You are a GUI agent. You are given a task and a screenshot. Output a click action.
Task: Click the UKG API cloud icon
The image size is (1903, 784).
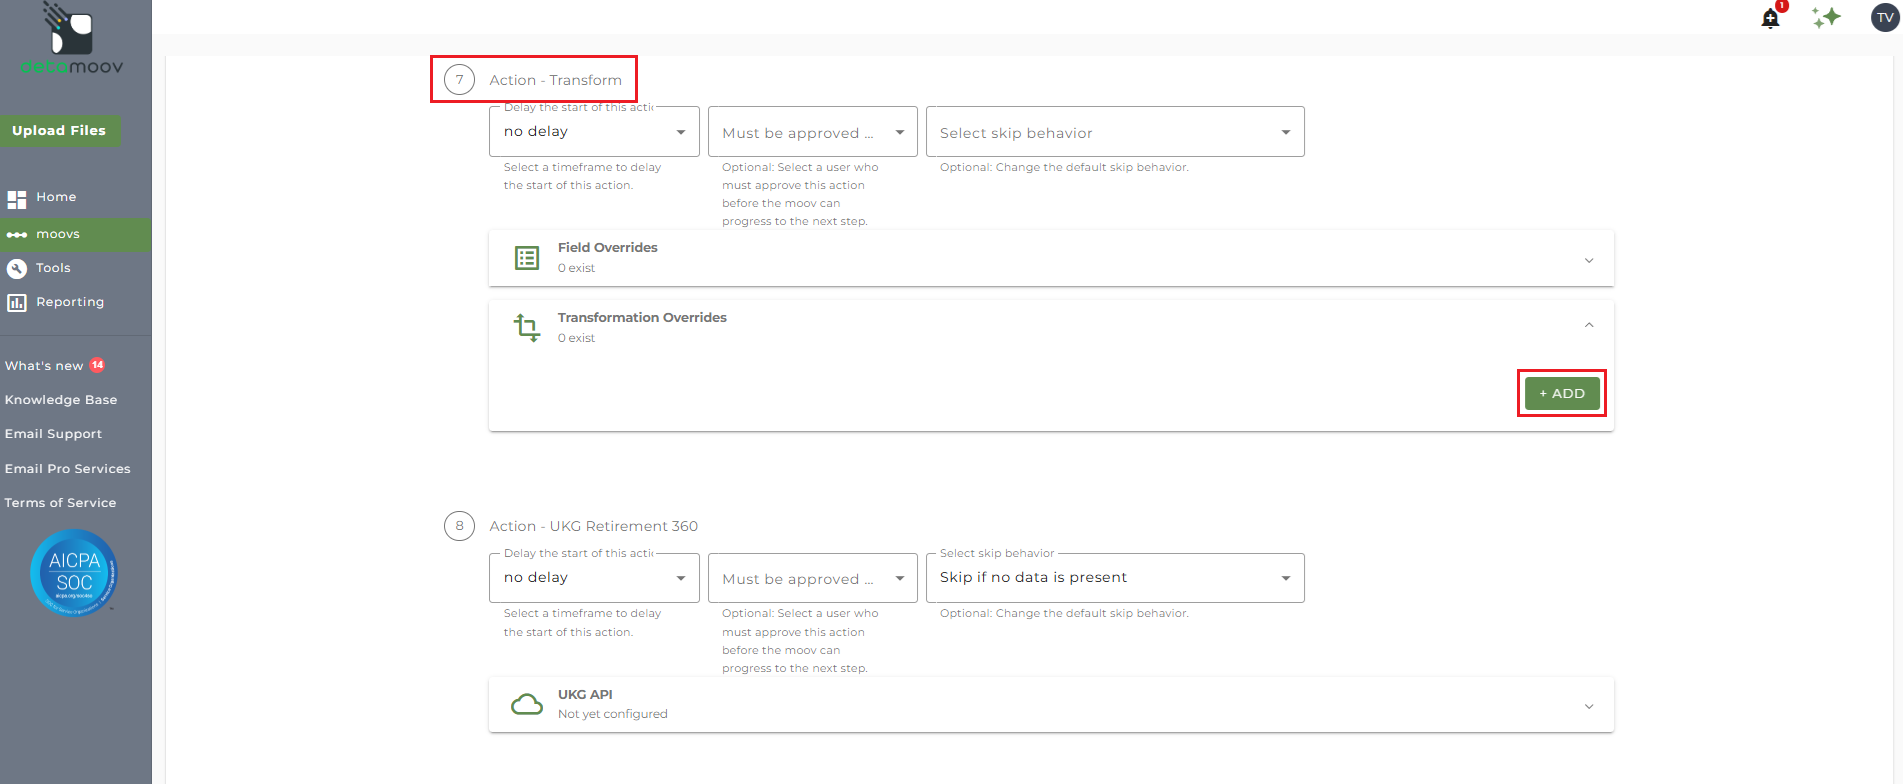coord(527,704)
